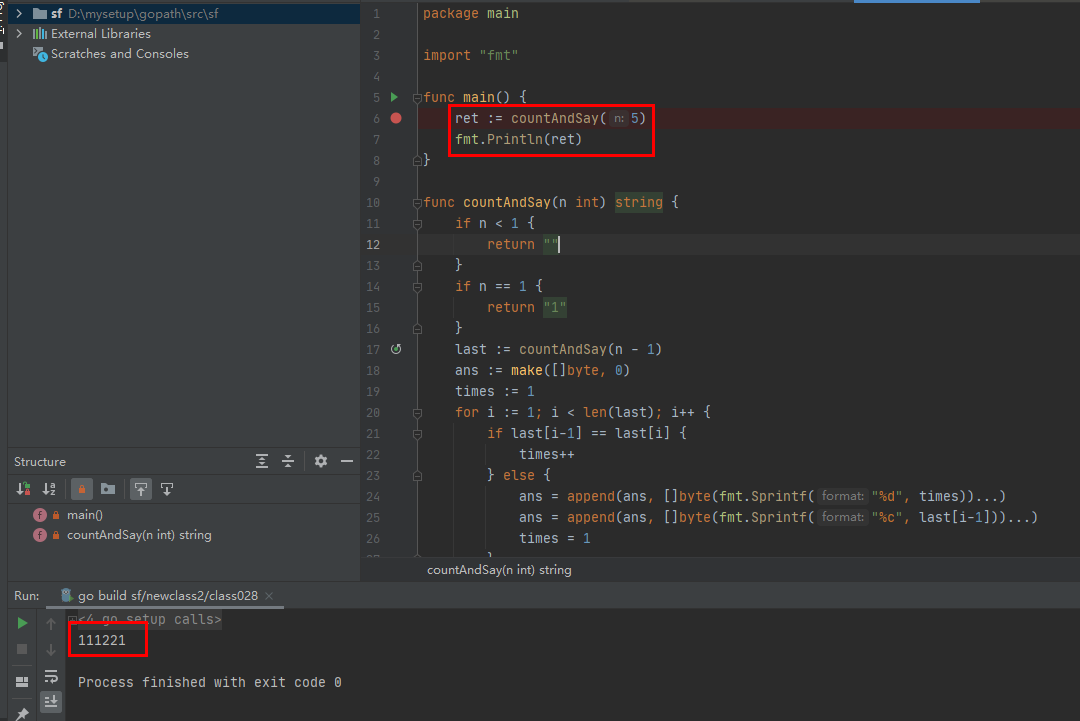Viewport: 1080px width, 721px height.
Task: Toggle scroll to end in Run console
Action: point(51,702)
